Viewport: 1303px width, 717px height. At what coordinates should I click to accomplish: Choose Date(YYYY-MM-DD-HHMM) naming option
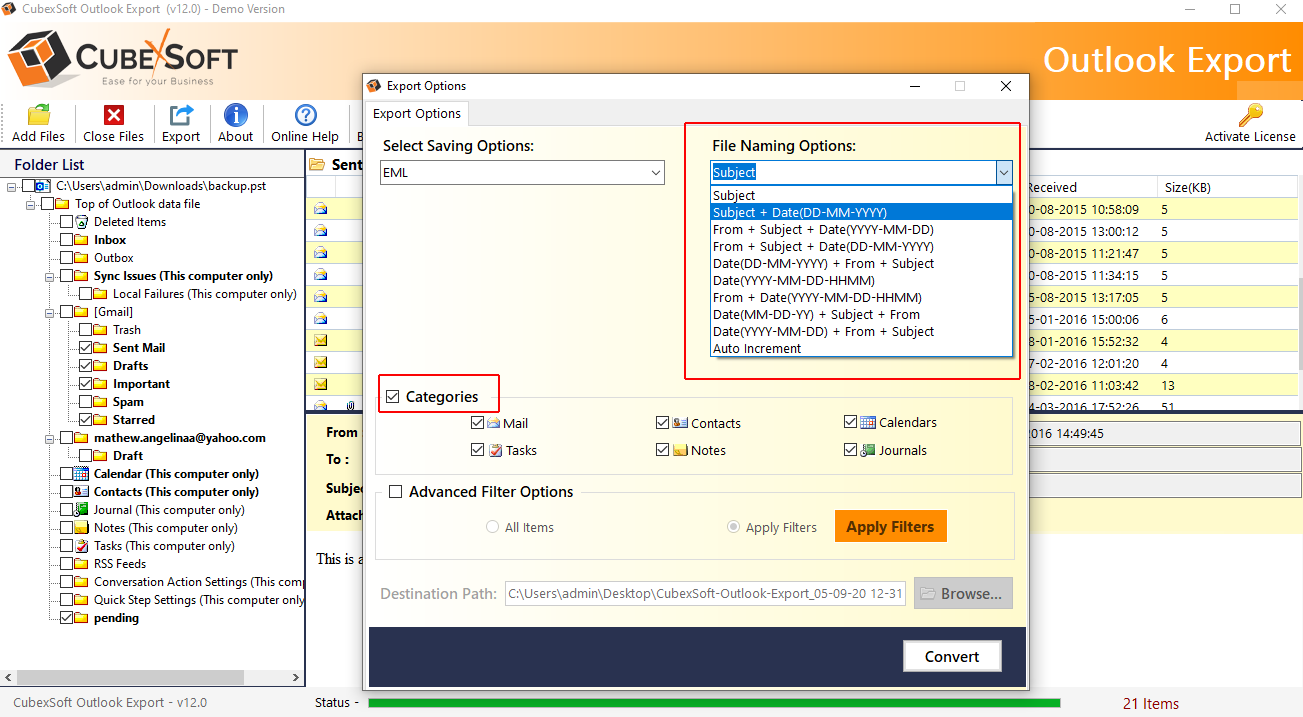[861, 280]
